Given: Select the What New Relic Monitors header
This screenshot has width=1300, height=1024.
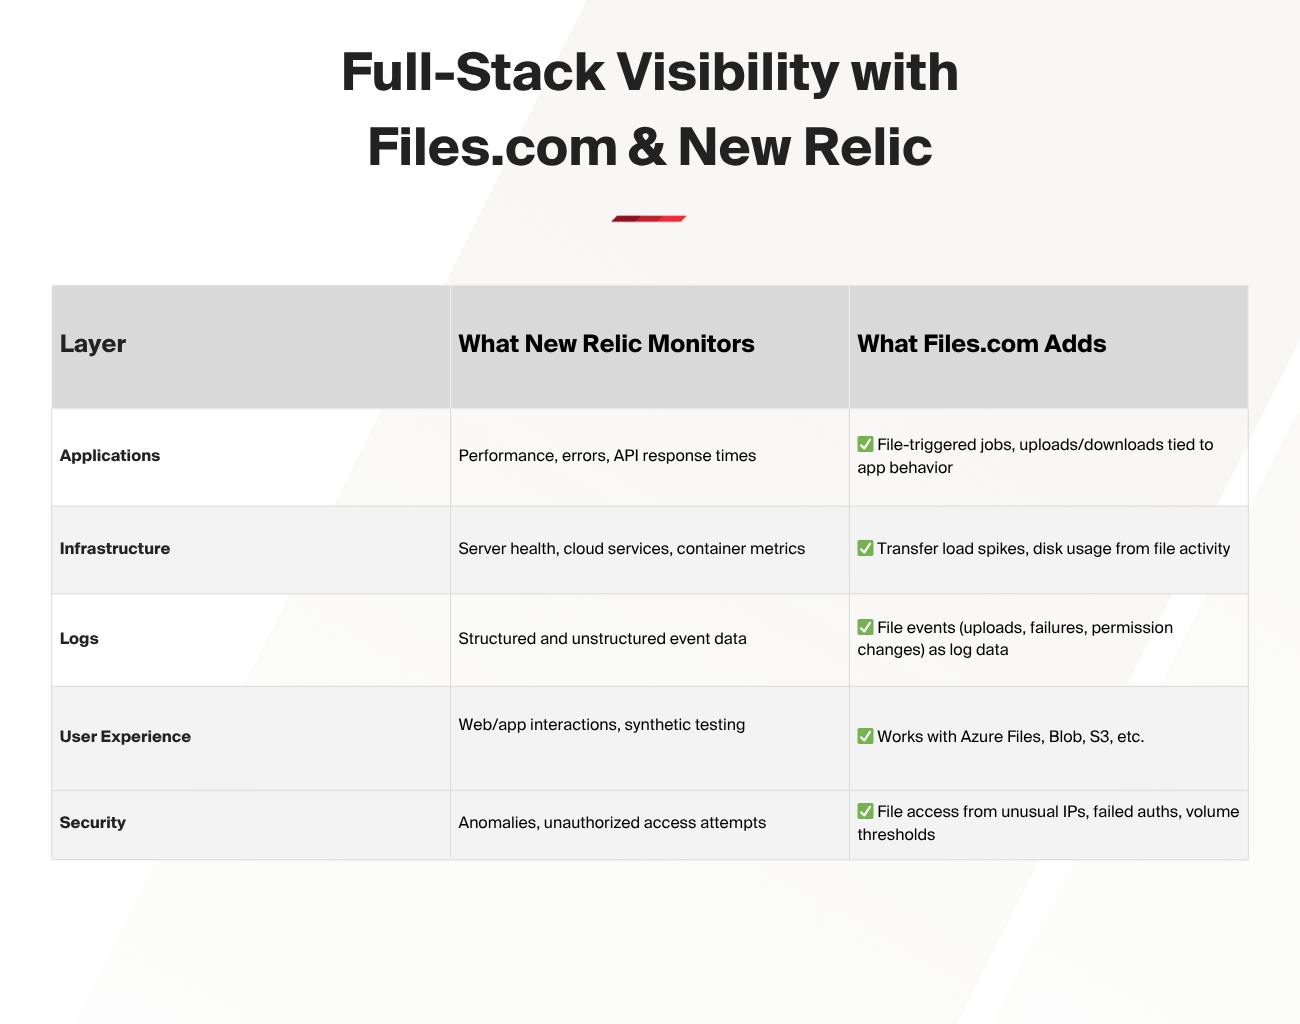Looking at the screenshot, I should (x=606, y=344).
